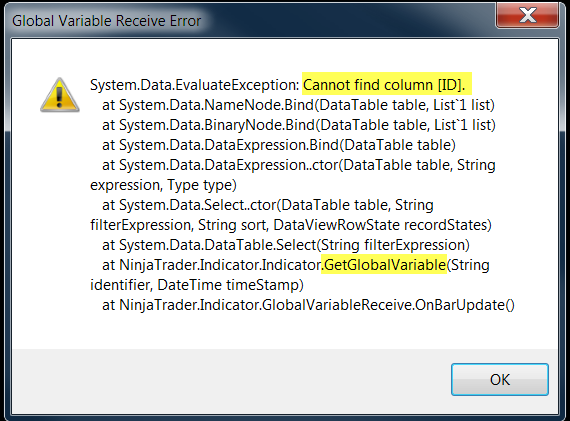The image size is (570, 421).
Task: Click the DataViewRowState recordStates) text
Action: [382, 225]
